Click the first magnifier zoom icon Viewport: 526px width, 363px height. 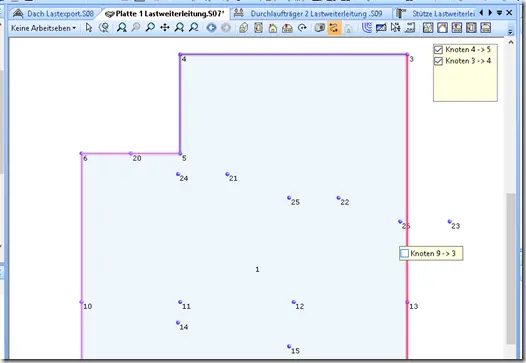122,28
